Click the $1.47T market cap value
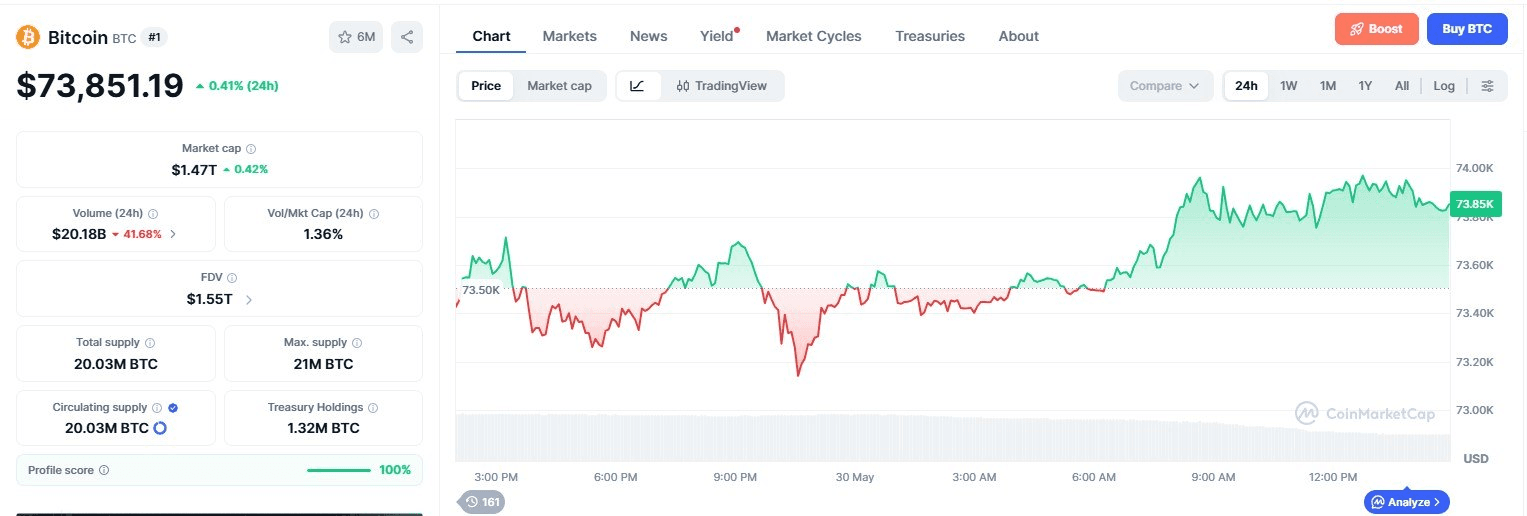 [x=194, y=170]
